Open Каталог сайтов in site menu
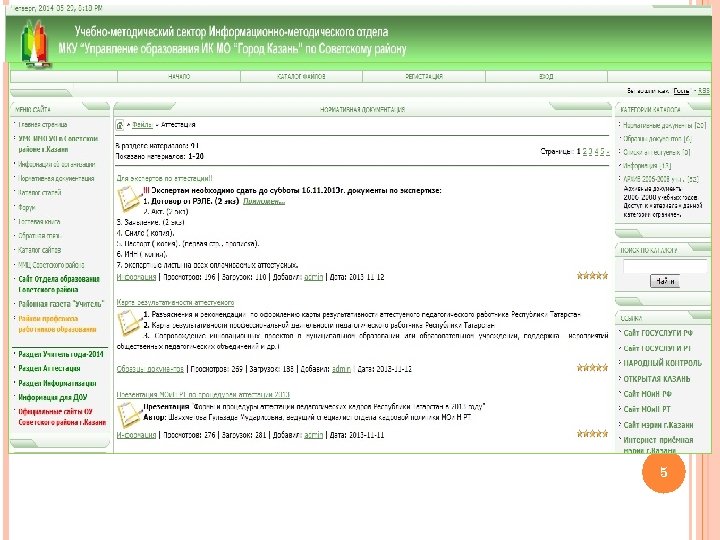Image resolution: width=720 pixels, height=540 pixels. coord(39,250)
